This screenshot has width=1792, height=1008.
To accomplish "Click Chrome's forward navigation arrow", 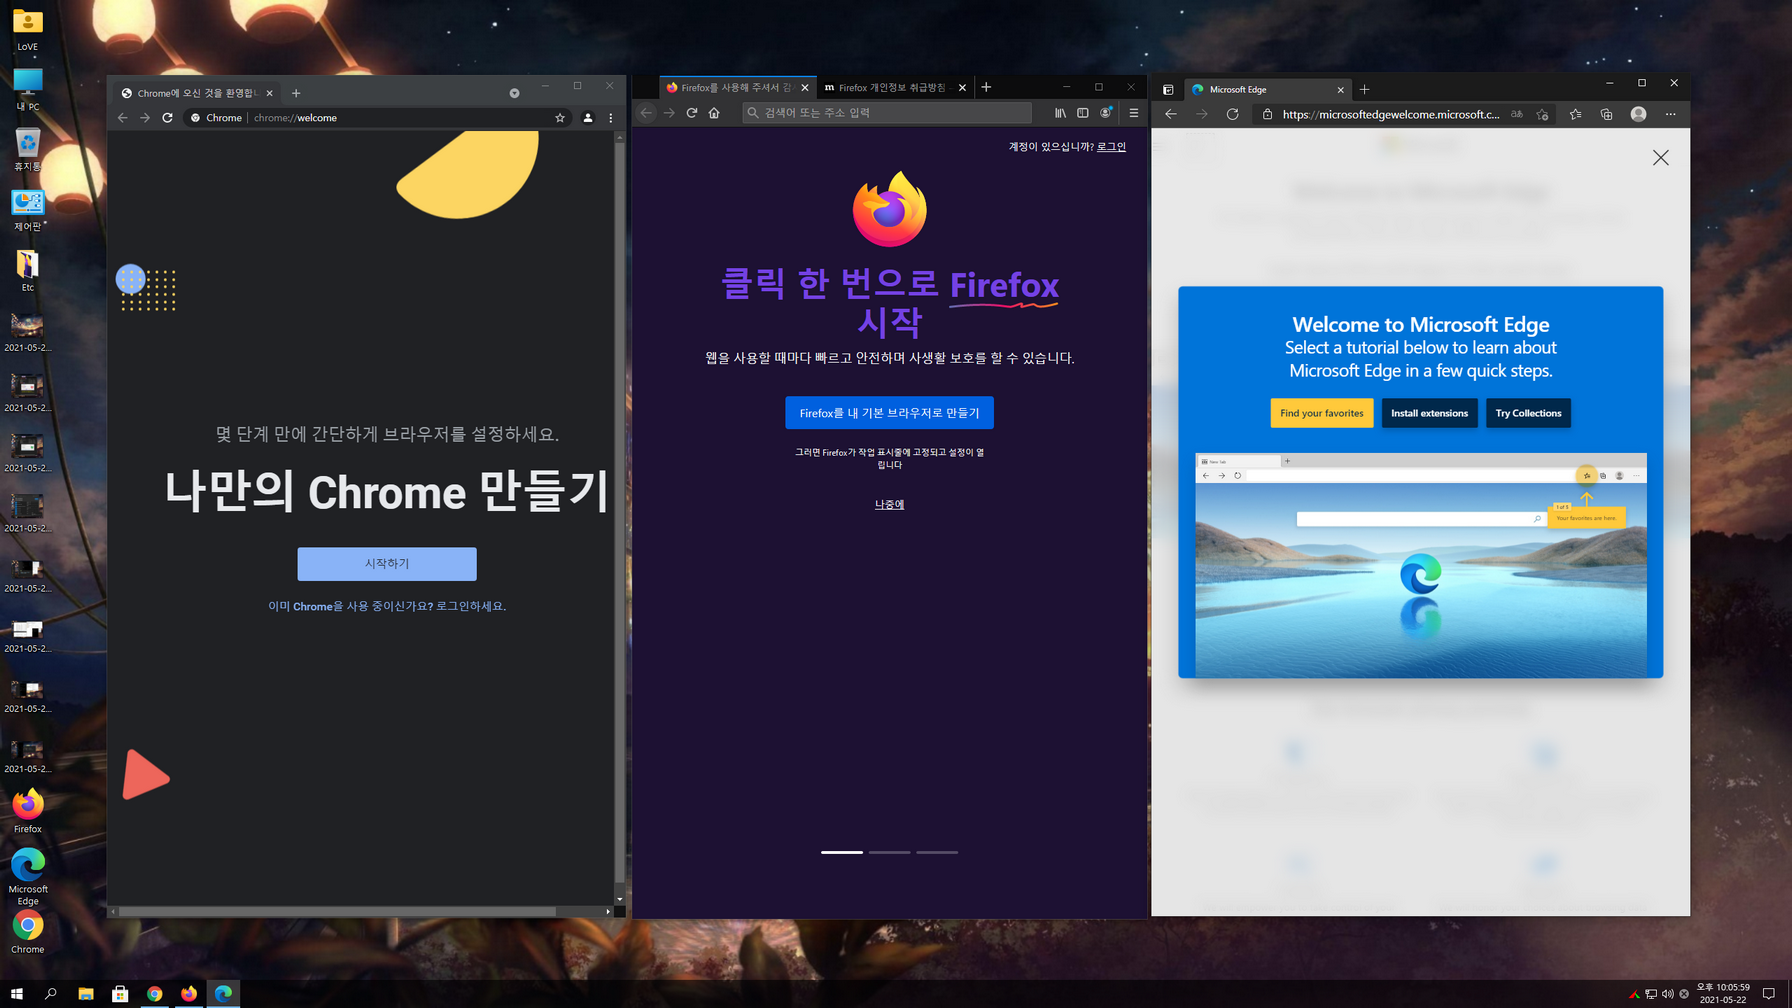I will (x=145, y=118).
